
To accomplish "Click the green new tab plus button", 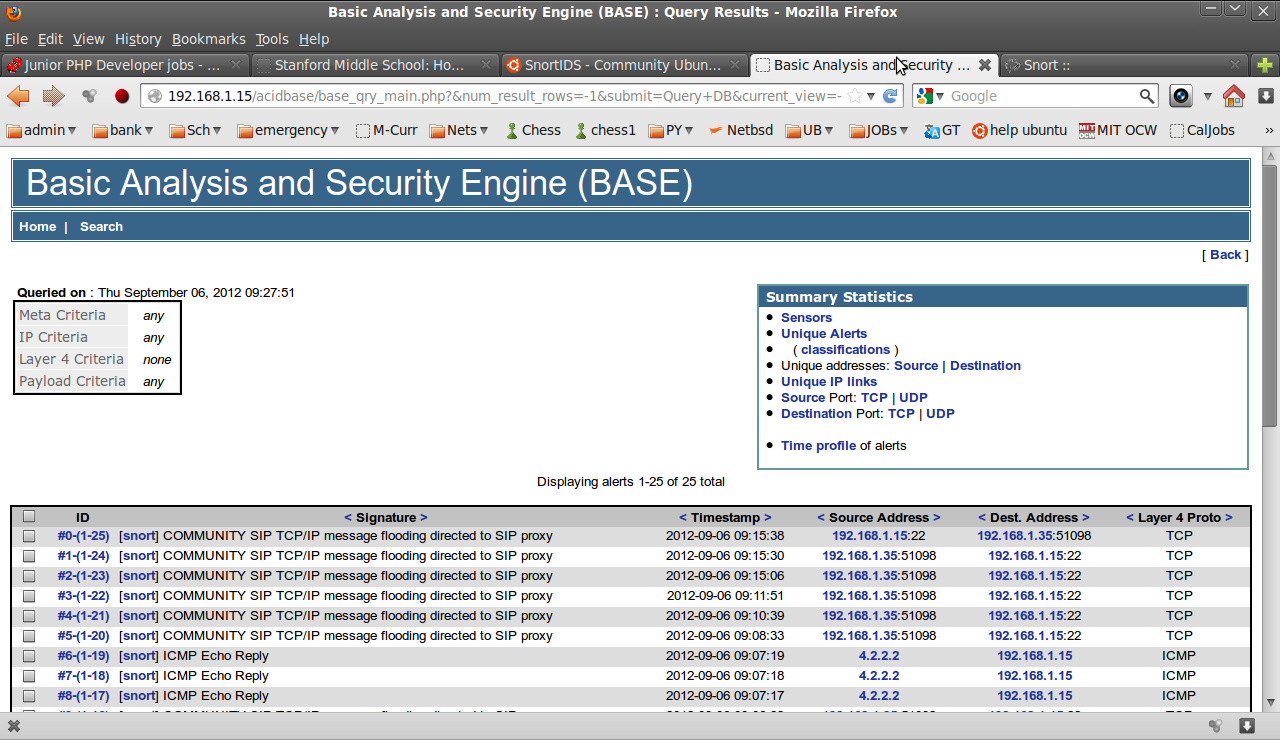I will [1265, 65].
